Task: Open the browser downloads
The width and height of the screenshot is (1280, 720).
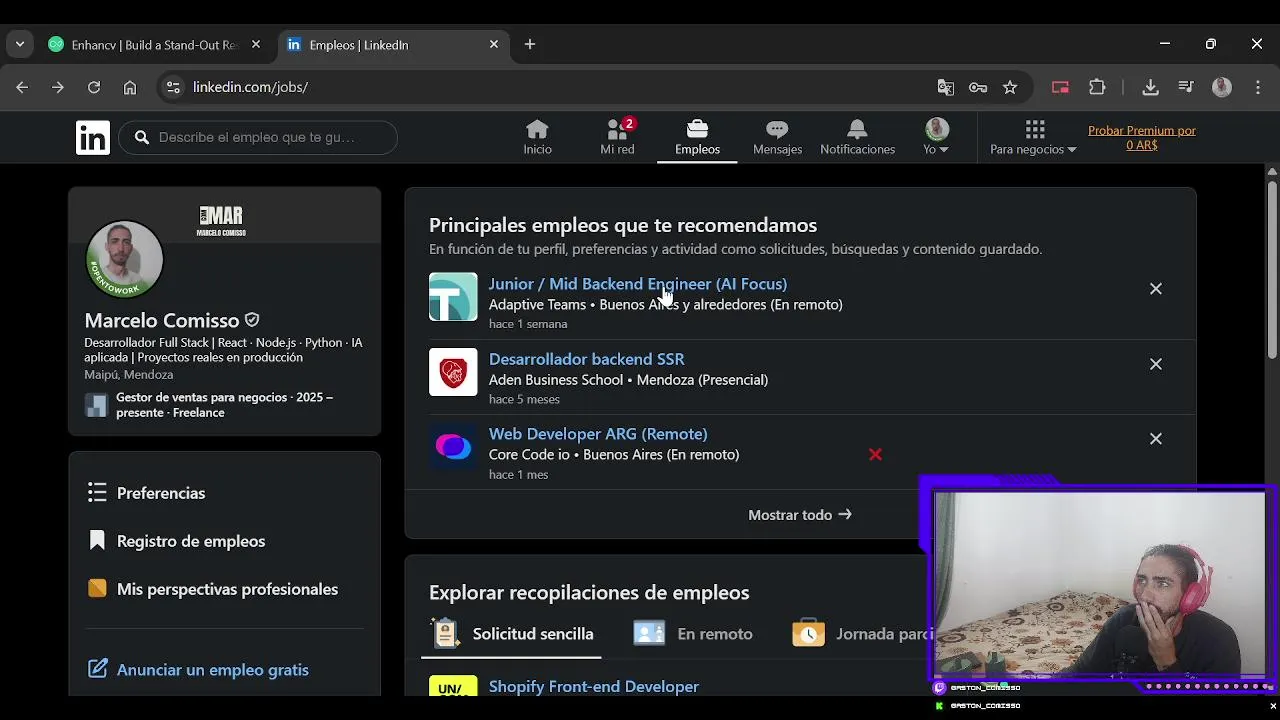Action: pos(1150,87)
